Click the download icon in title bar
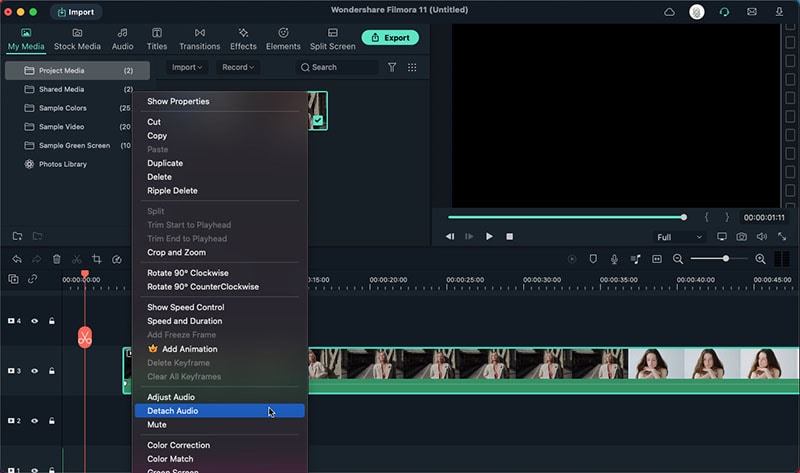 click(779, 12)
